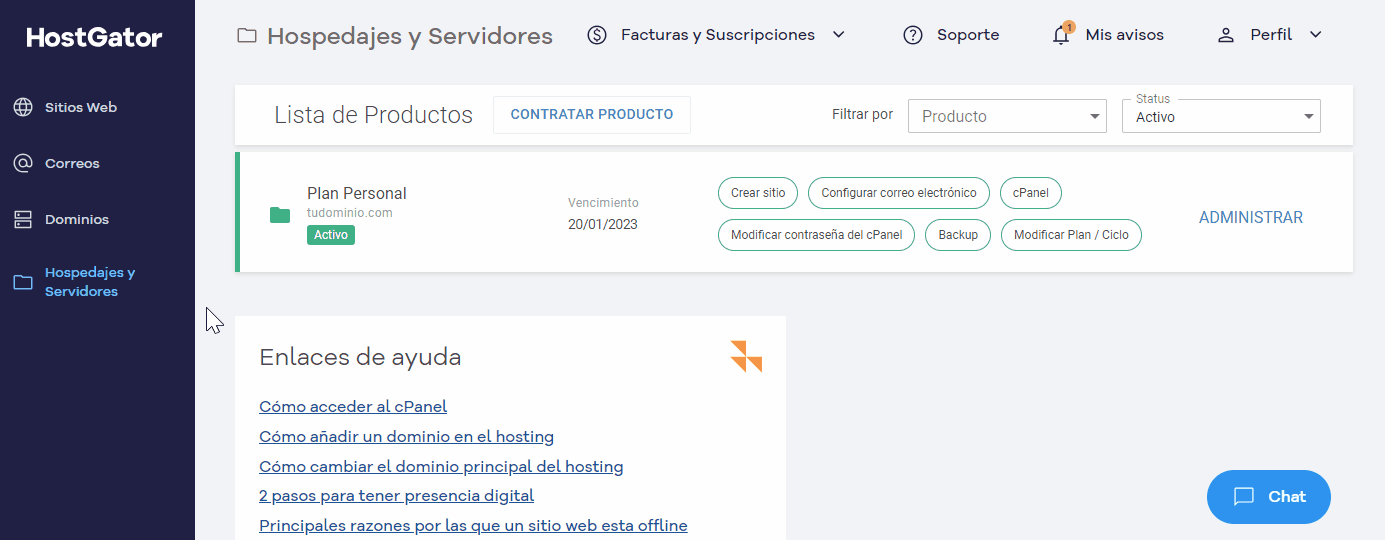Open link Cómo acceder al cPanel
Viewport: 1385px width, 540px height.
(x=353, y=407)
